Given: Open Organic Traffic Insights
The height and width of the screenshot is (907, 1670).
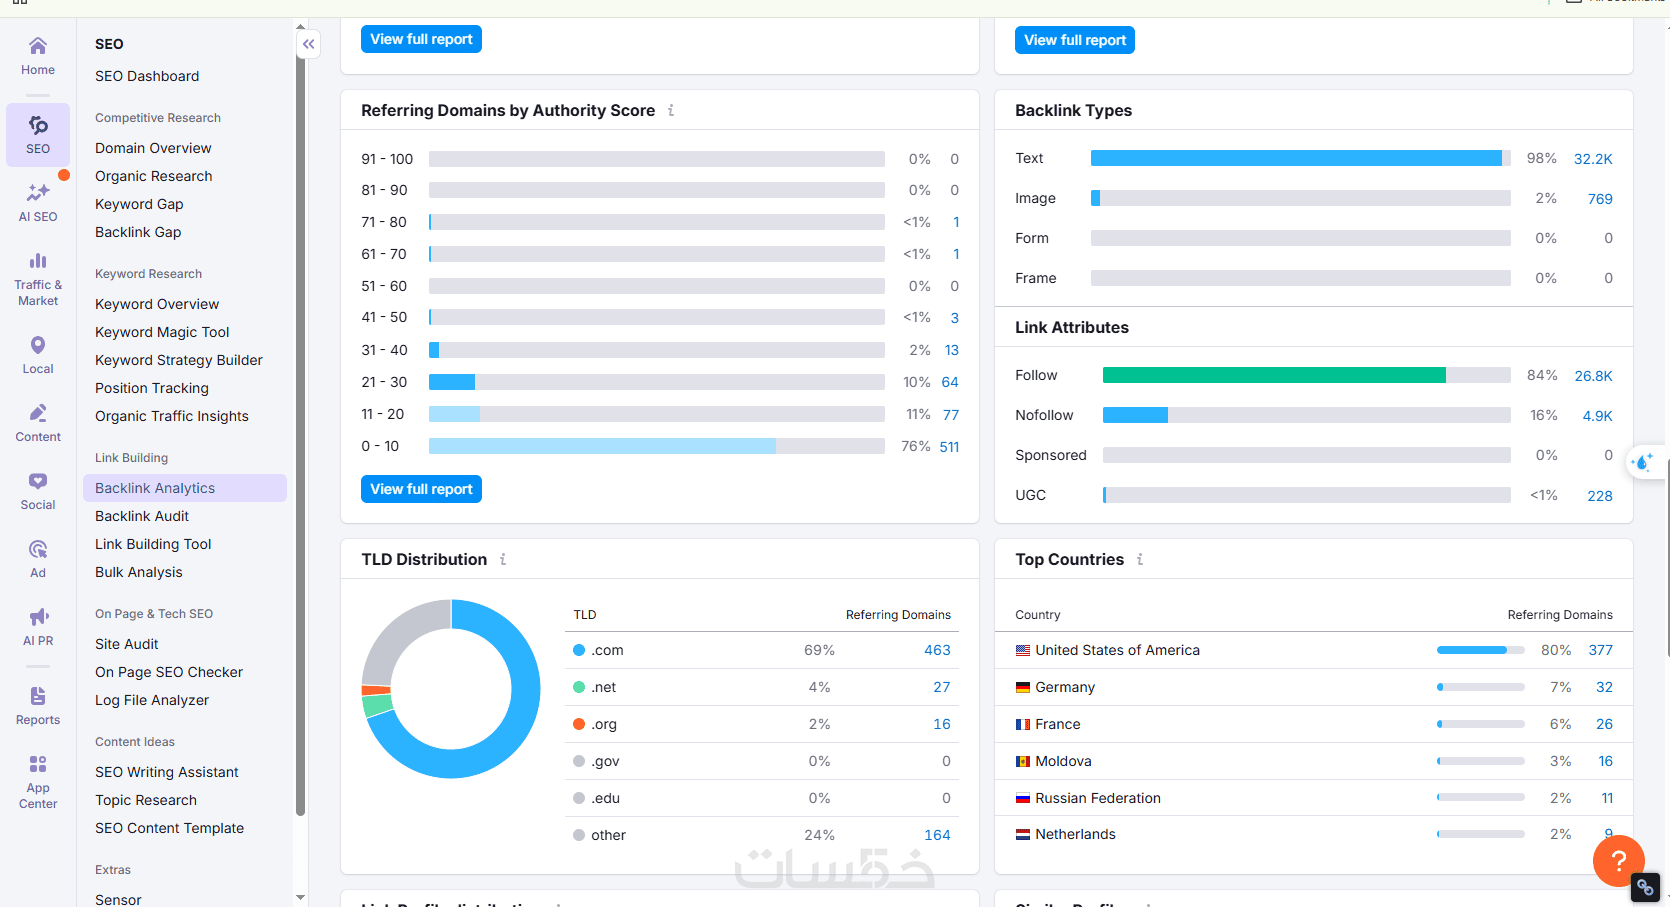Looking at the screenshot, I should tap(172, 416).
